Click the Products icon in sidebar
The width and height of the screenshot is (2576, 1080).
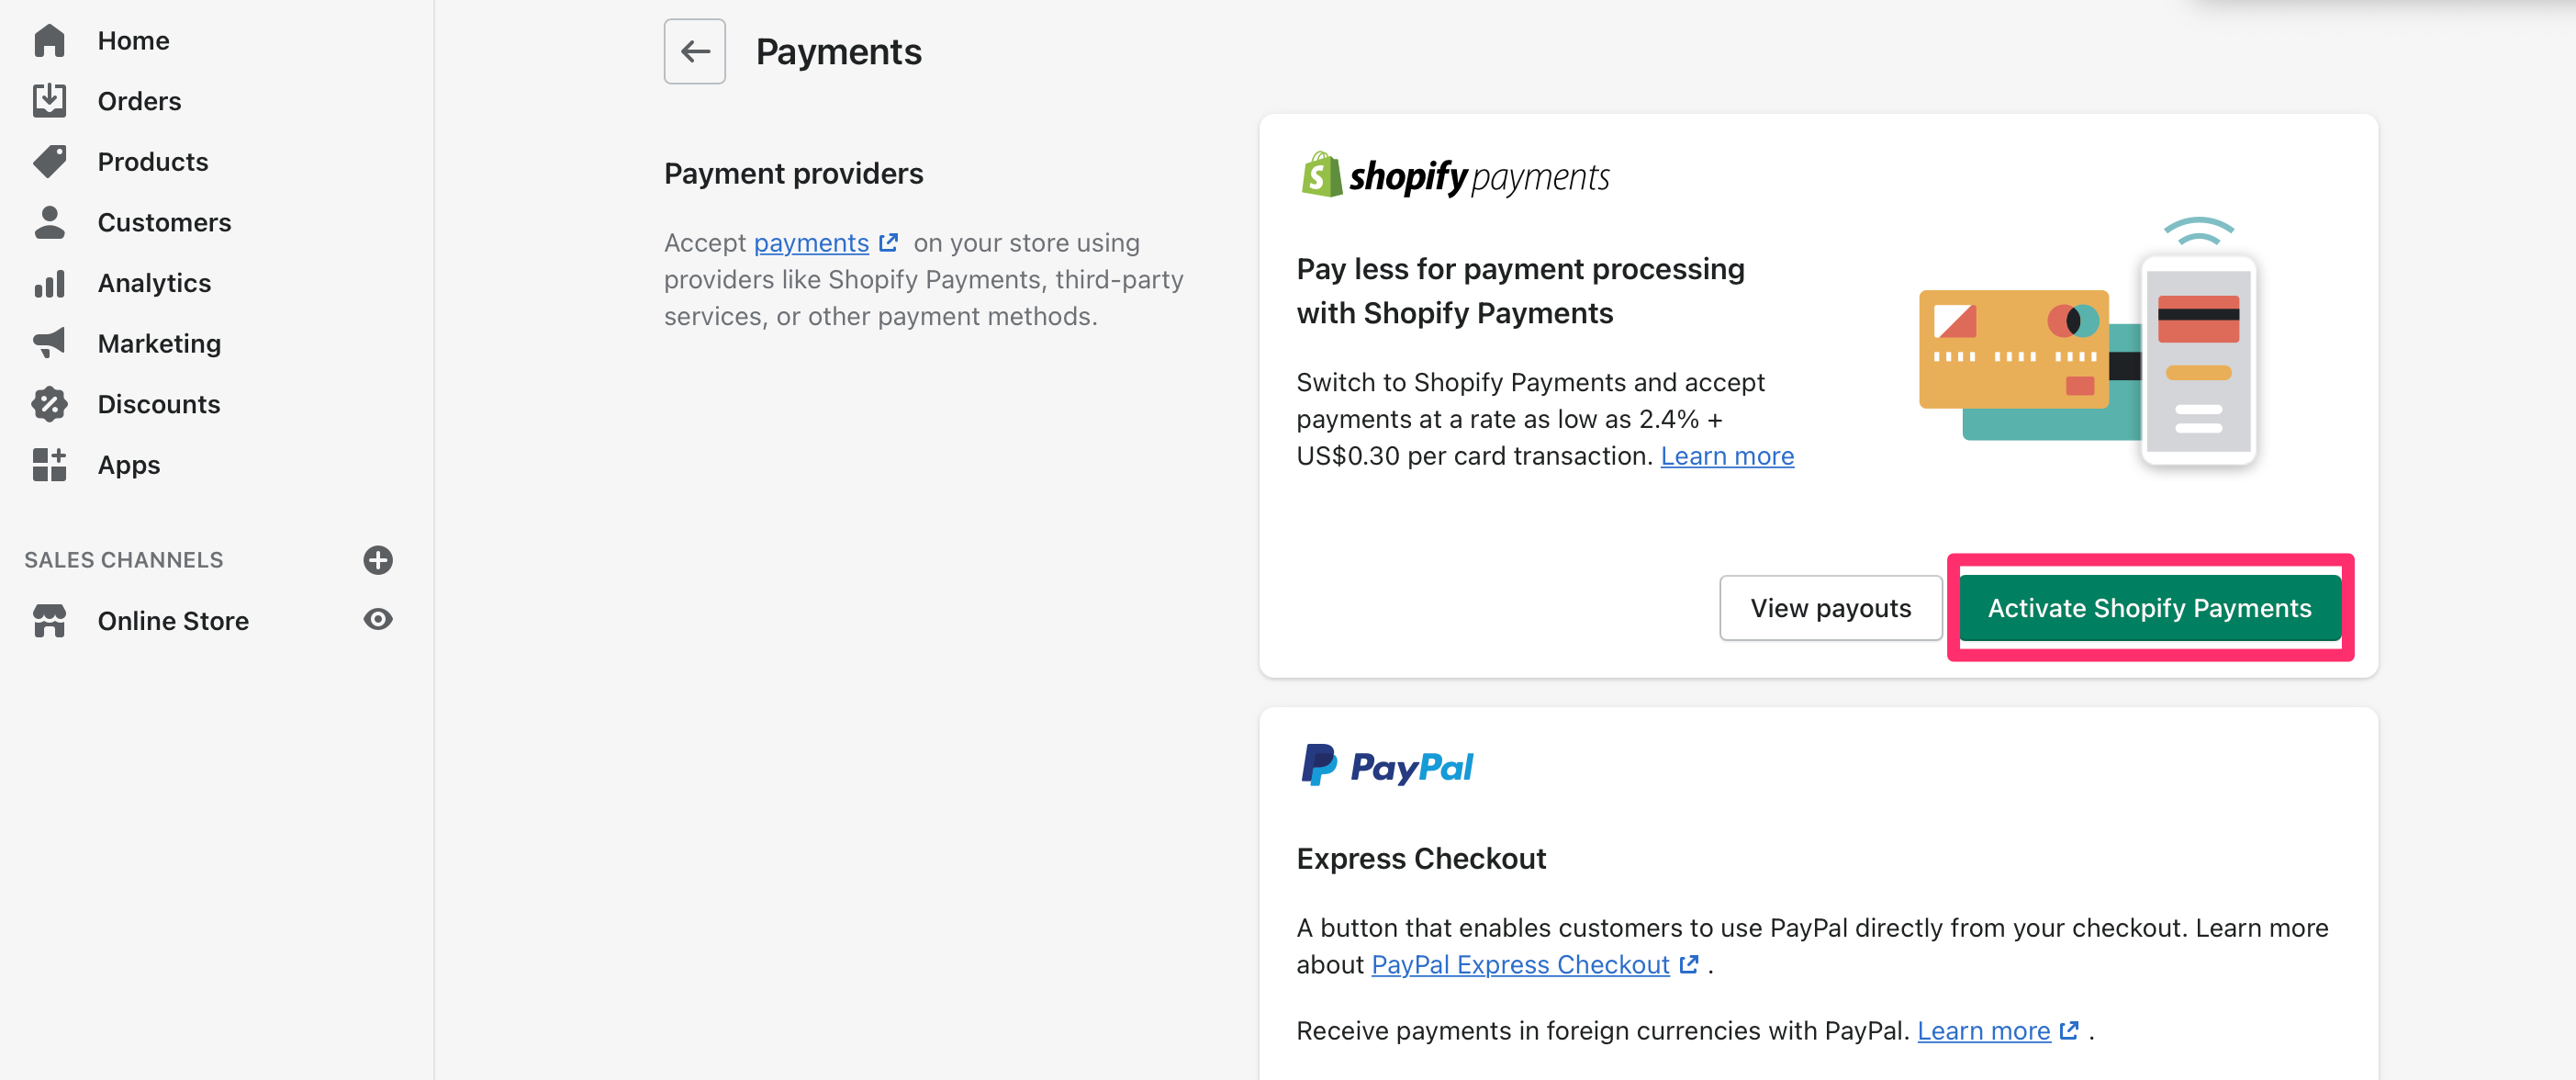[x=50, y=160]
